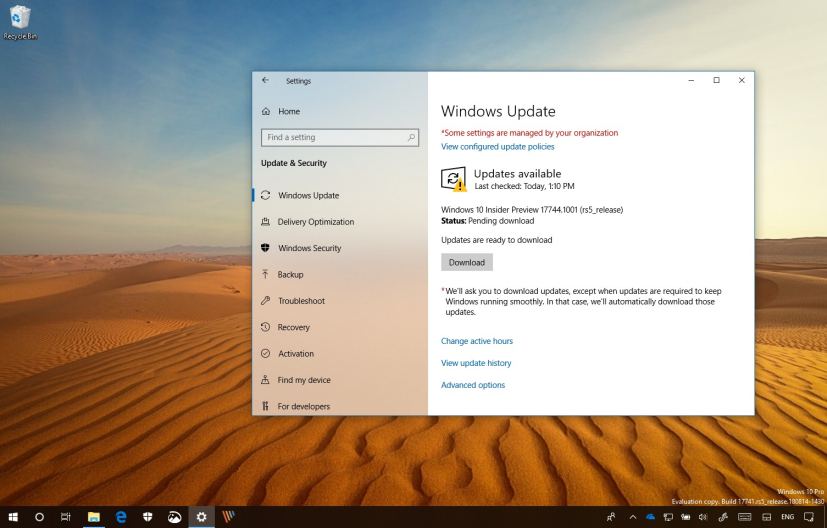Click the Windows Update heading text
This screenshot has height=528, width=827.
pyautogui.click(x=498, y=111)
